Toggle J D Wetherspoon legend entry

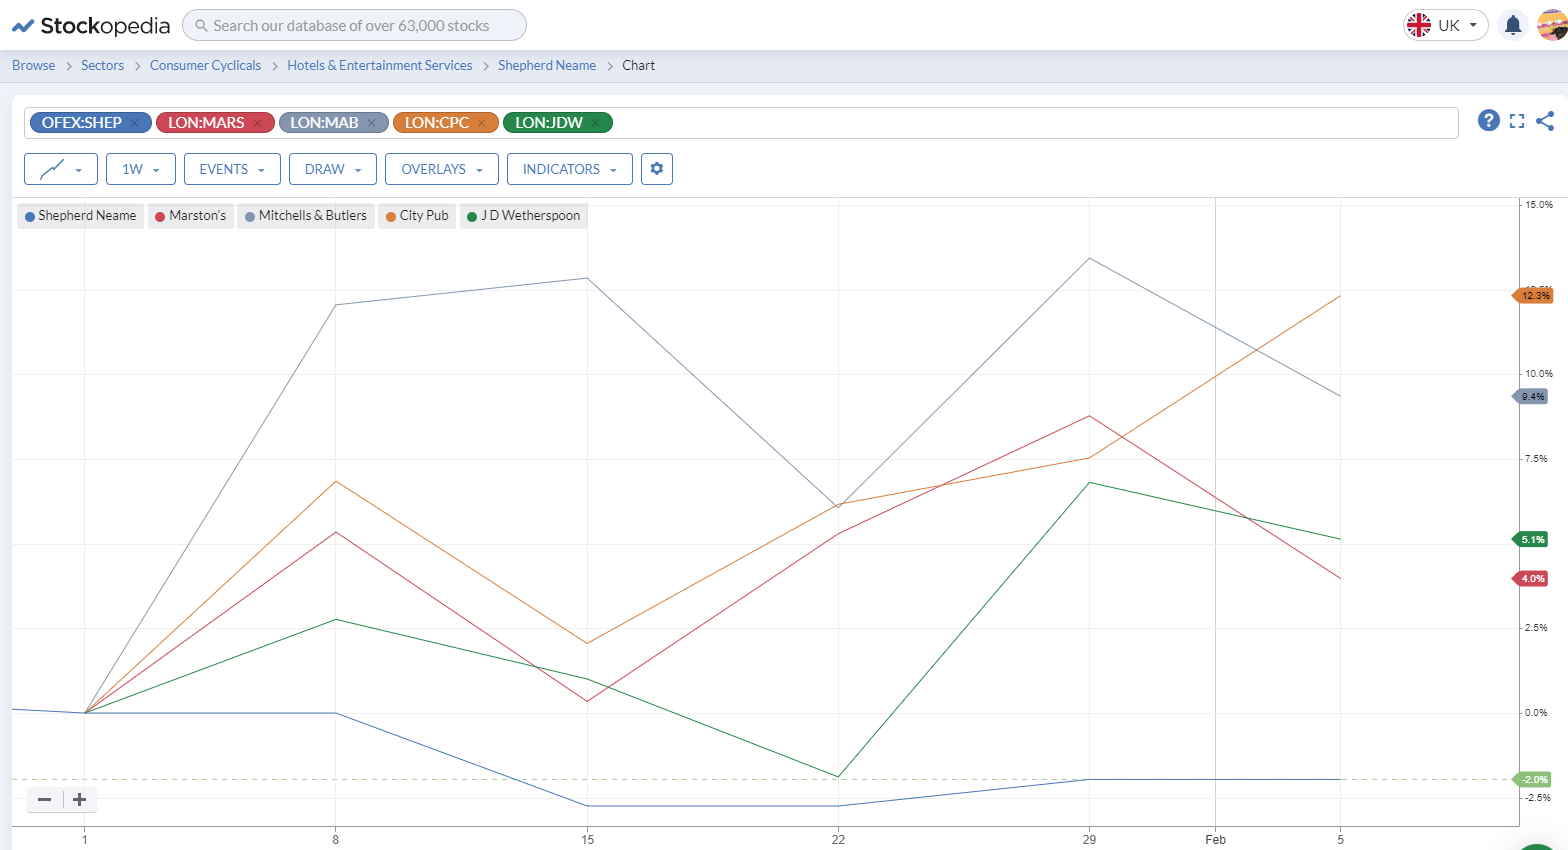[x=524, y=216]
